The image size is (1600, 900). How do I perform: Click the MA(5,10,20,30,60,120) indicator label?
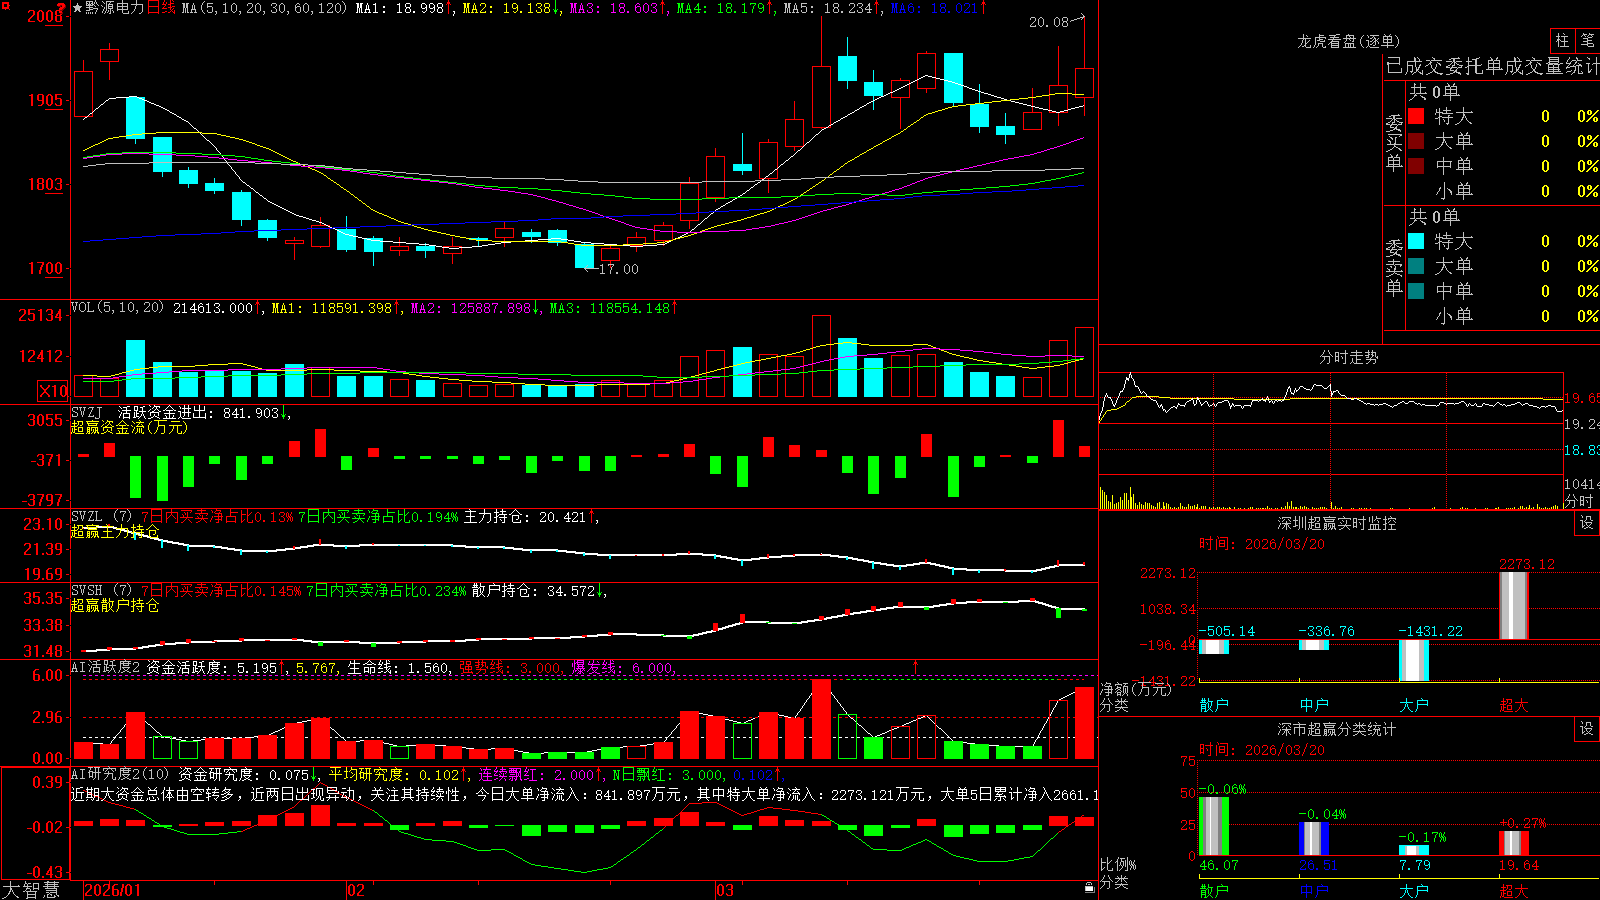264,8
